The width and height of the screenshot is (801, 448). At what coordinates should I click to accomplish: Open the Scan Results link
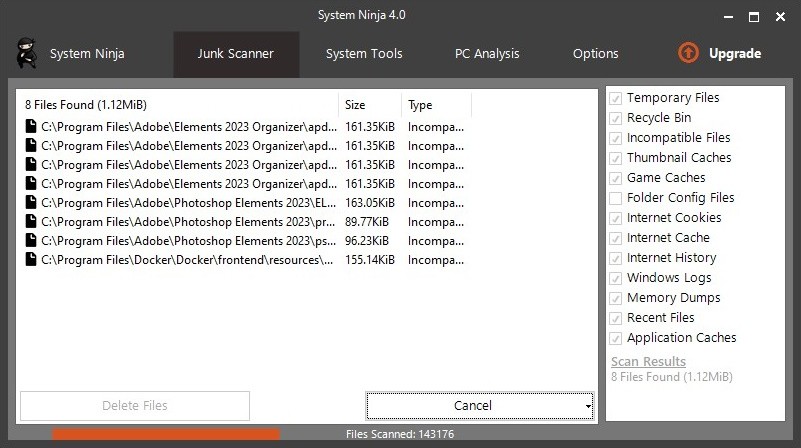coord(648,362)
